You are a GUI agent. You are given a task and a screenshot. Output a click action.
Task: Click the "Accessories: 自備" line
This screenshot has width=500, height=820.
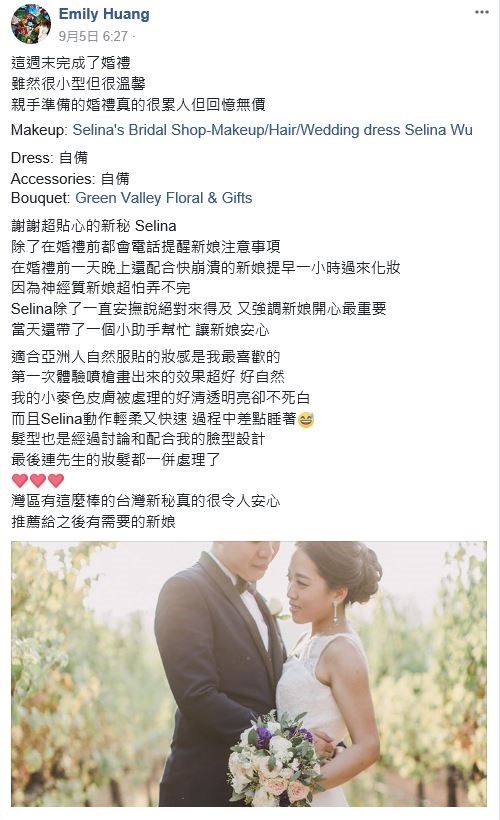click(70, 179)
